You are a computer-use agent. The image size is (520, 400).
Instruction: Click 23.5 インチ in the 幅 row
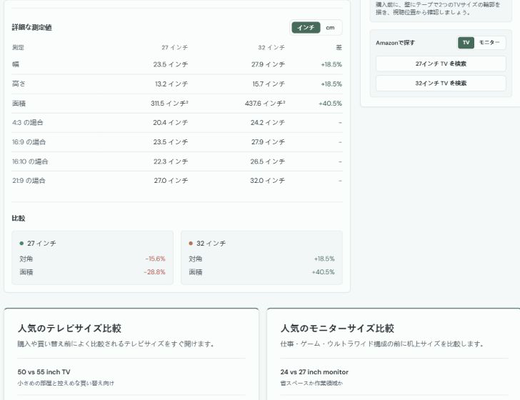coord(170,64)
